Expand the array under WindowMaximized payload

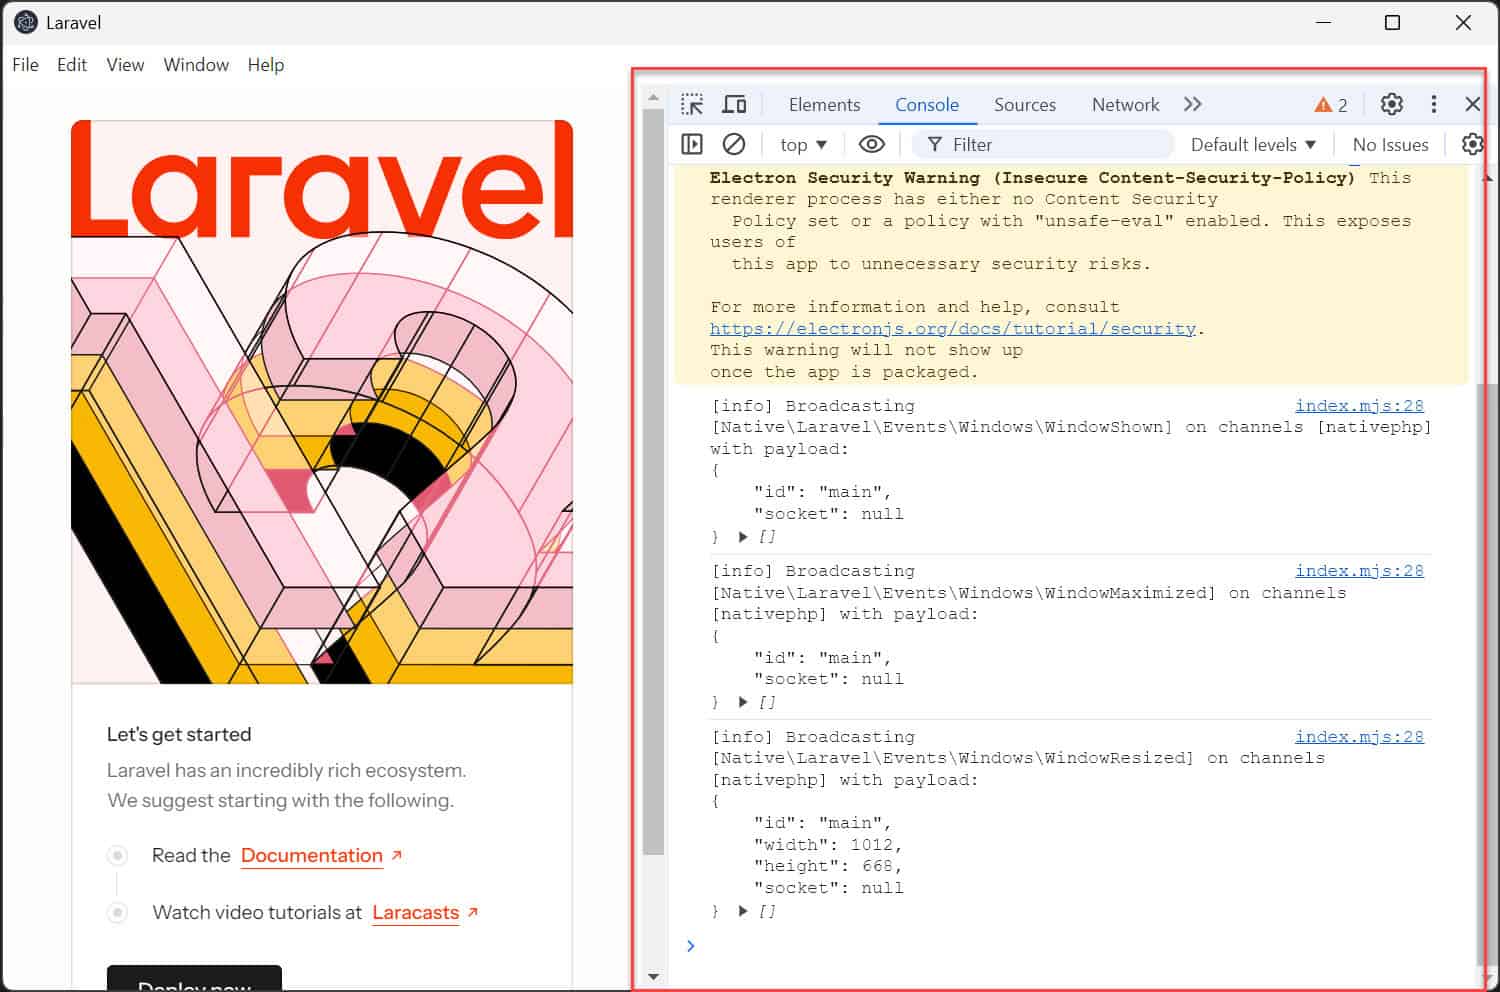coord(743,702)
